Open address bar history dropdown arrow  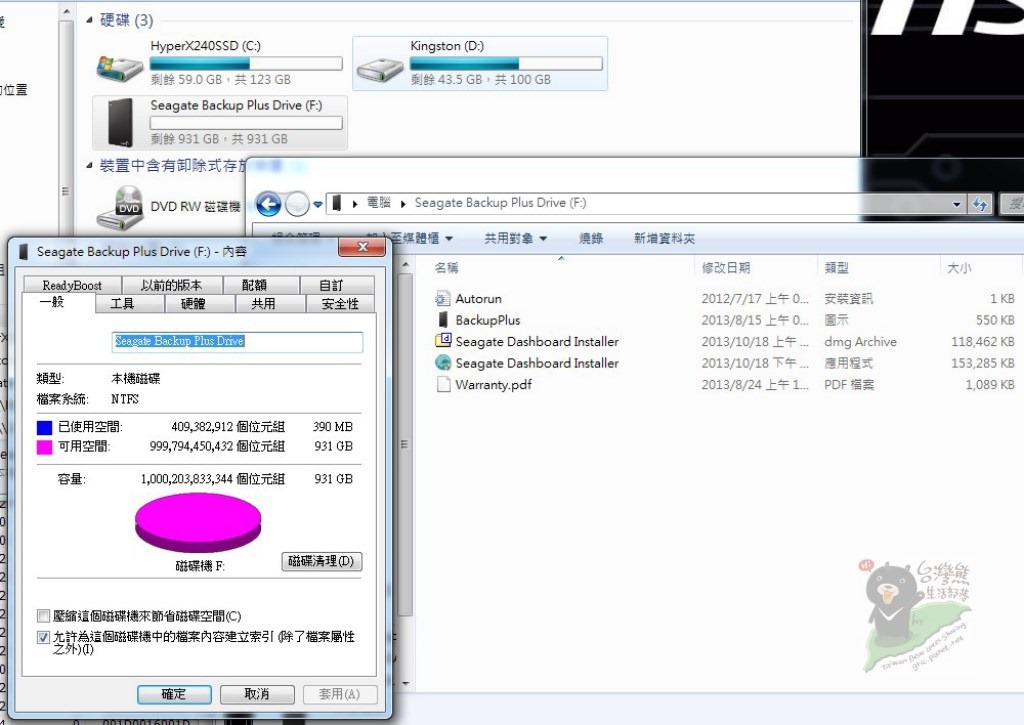[957, 204]
